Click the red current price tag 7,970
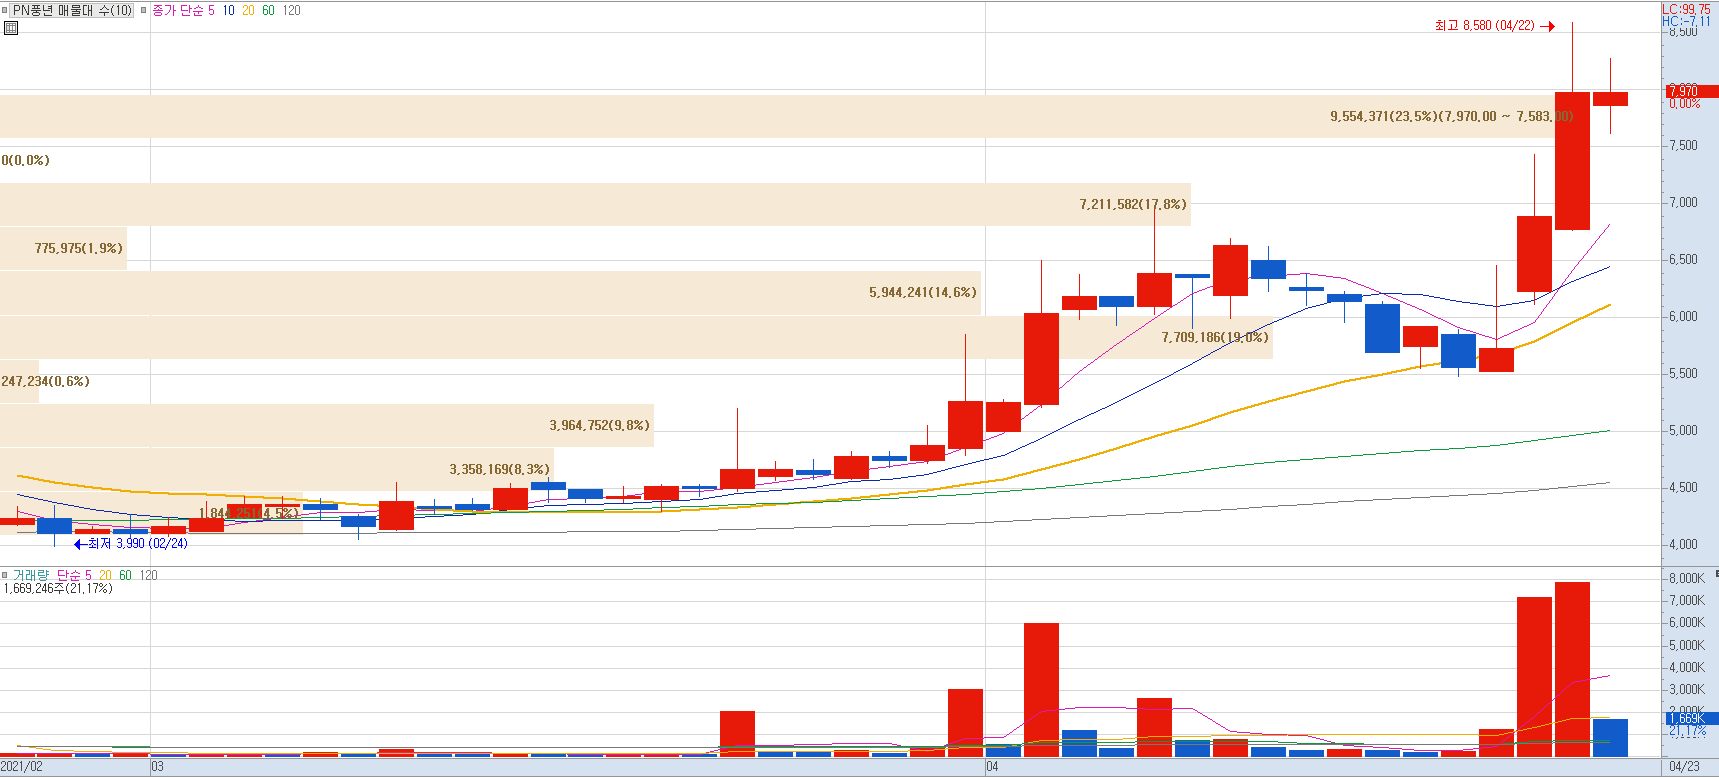The height and width of the screenshot is (777, 1719). point(1692,91)
